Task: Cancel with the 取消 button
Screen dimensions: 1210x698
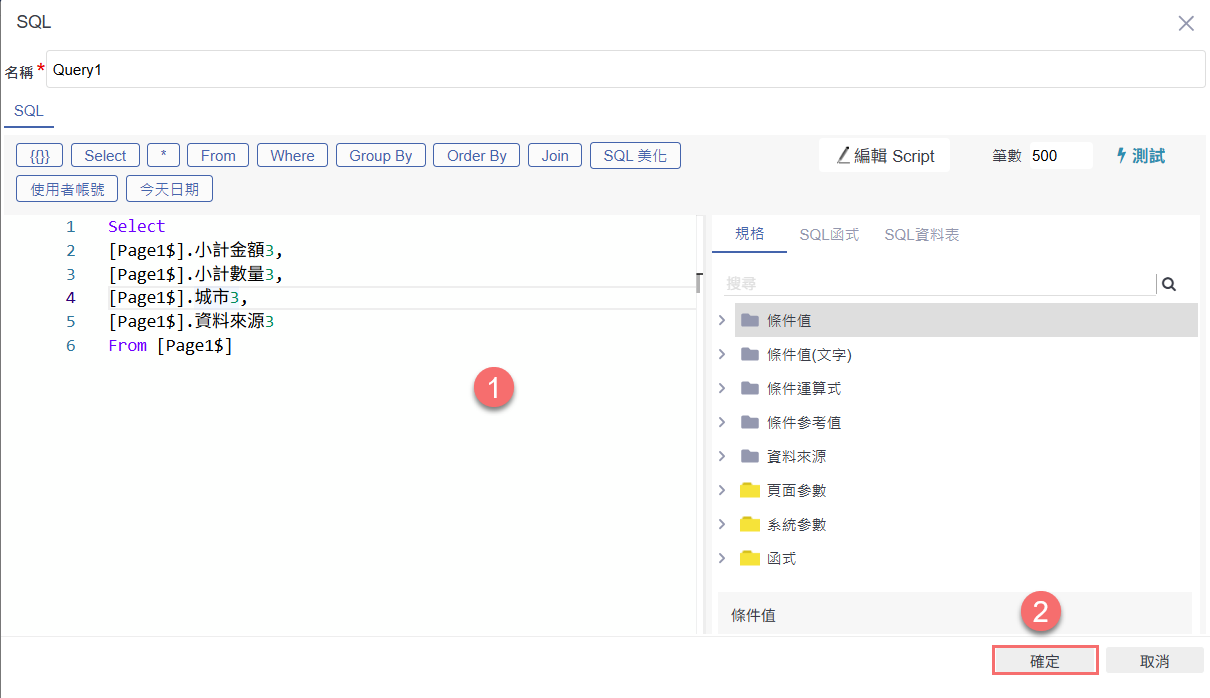Action: tap(1155, 661)
